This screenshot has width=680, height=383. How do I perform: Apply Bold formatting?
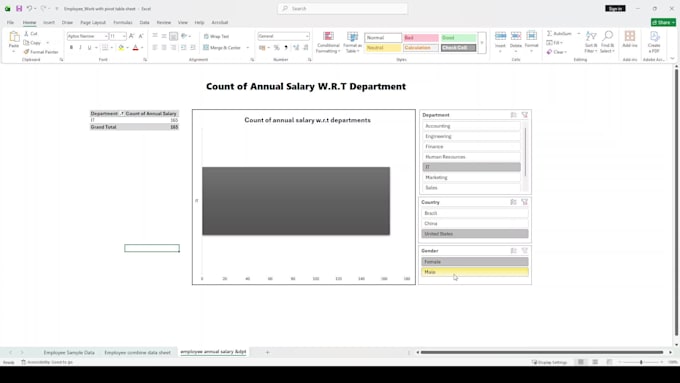(71, 48)
